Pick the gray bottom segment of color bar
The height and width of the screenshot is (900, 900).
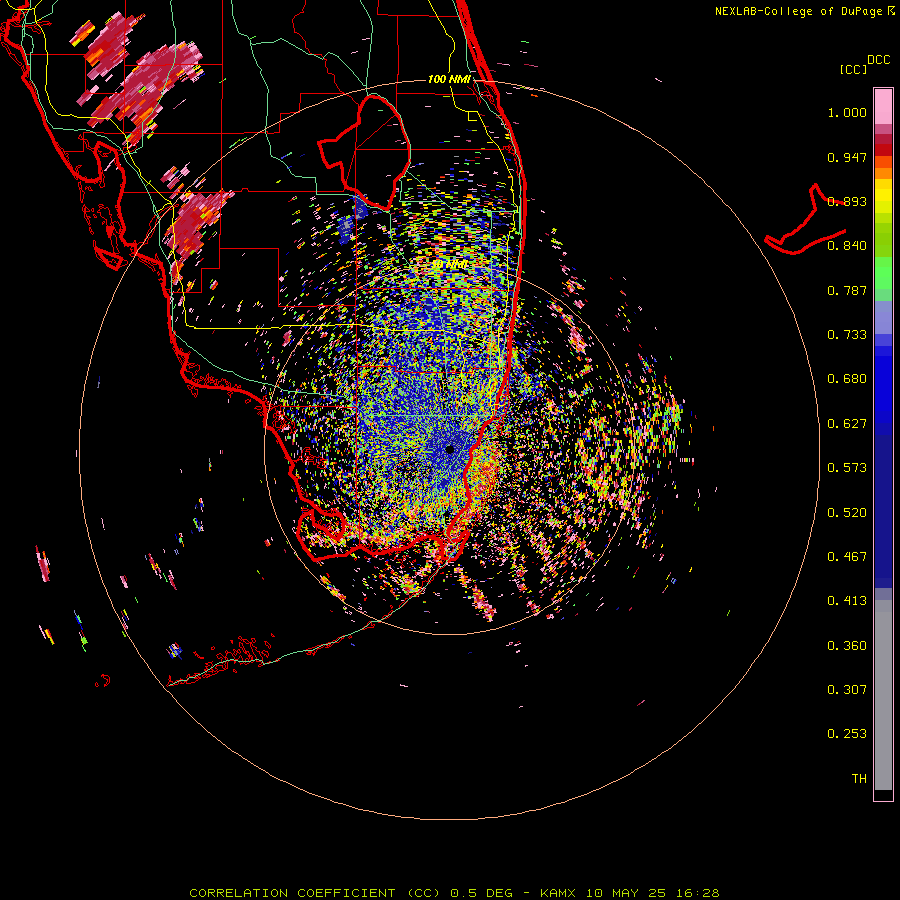883,695
